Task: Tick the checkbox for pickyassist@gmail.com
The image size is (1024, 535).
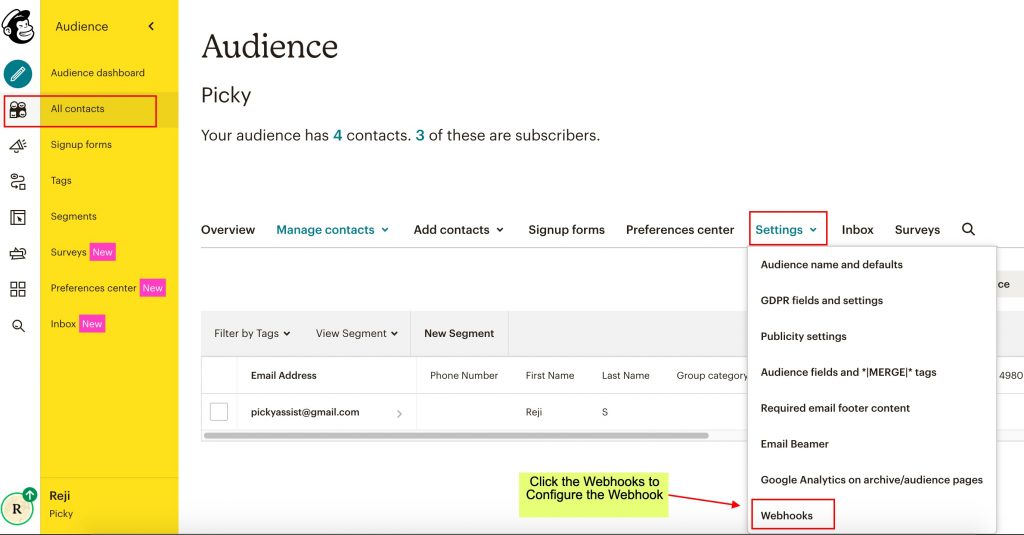Action: (219, 412)
